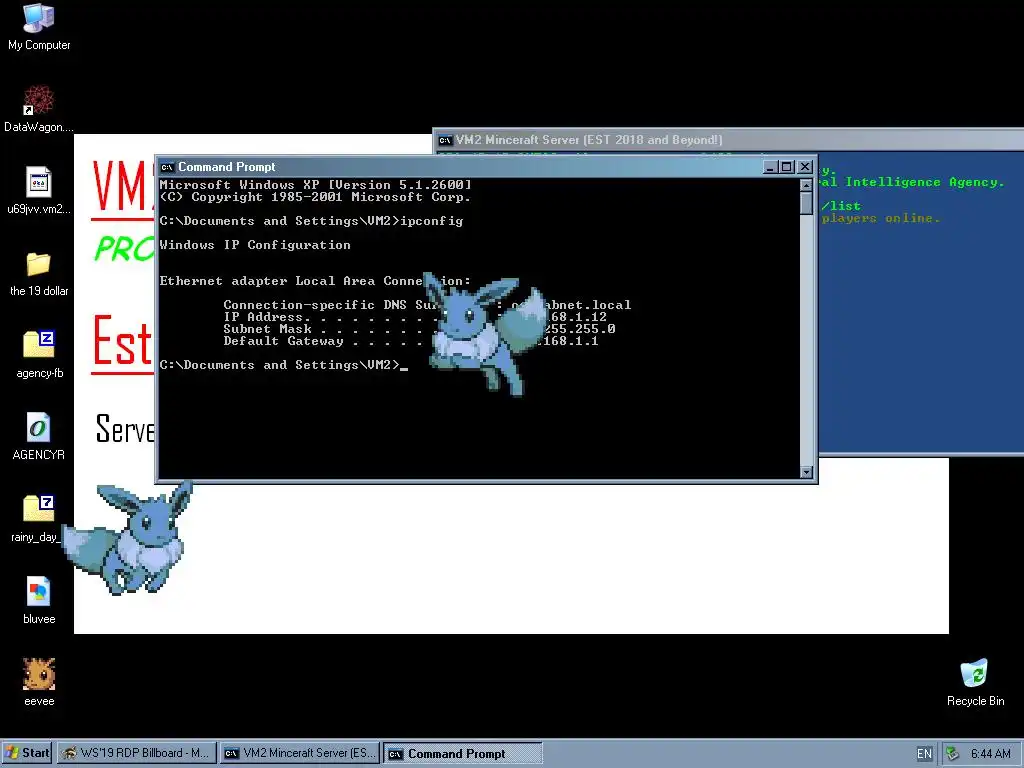Close the Command Prompt window
The height and width of the screenshot is (768, 1024).
(x=805, y=167)
